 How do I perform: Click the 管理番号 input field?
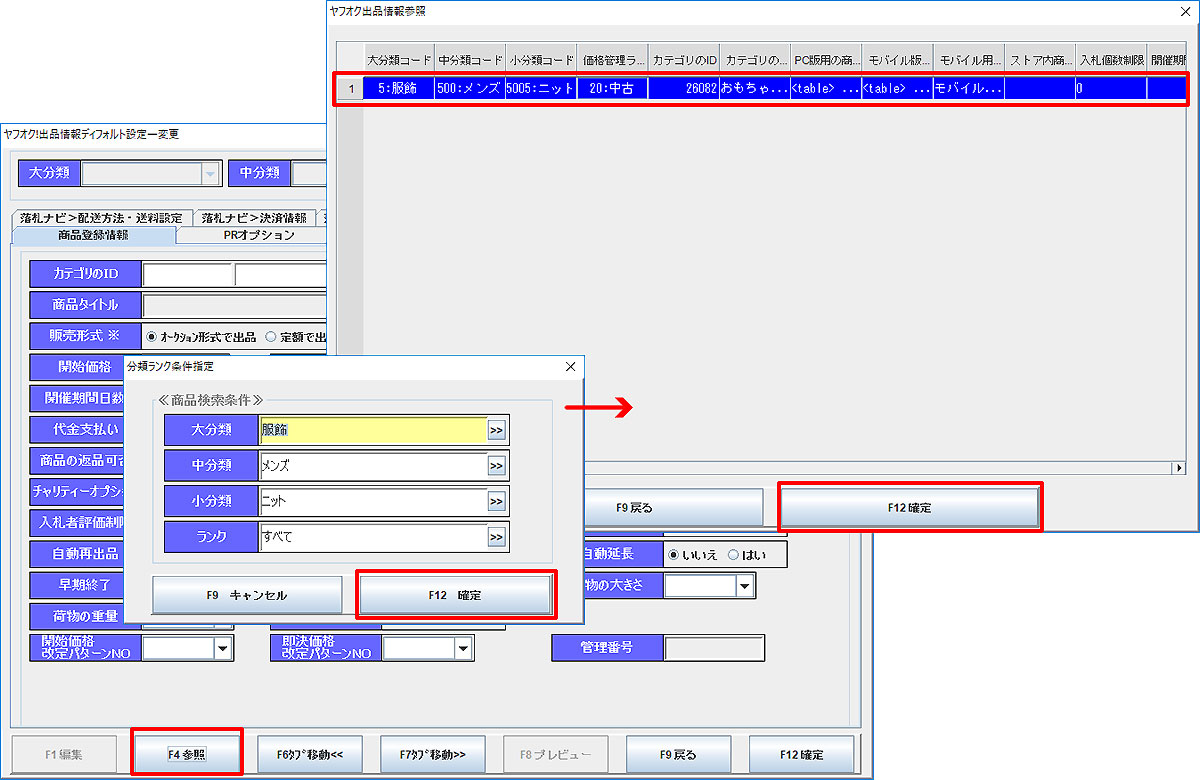coord(714,648)
